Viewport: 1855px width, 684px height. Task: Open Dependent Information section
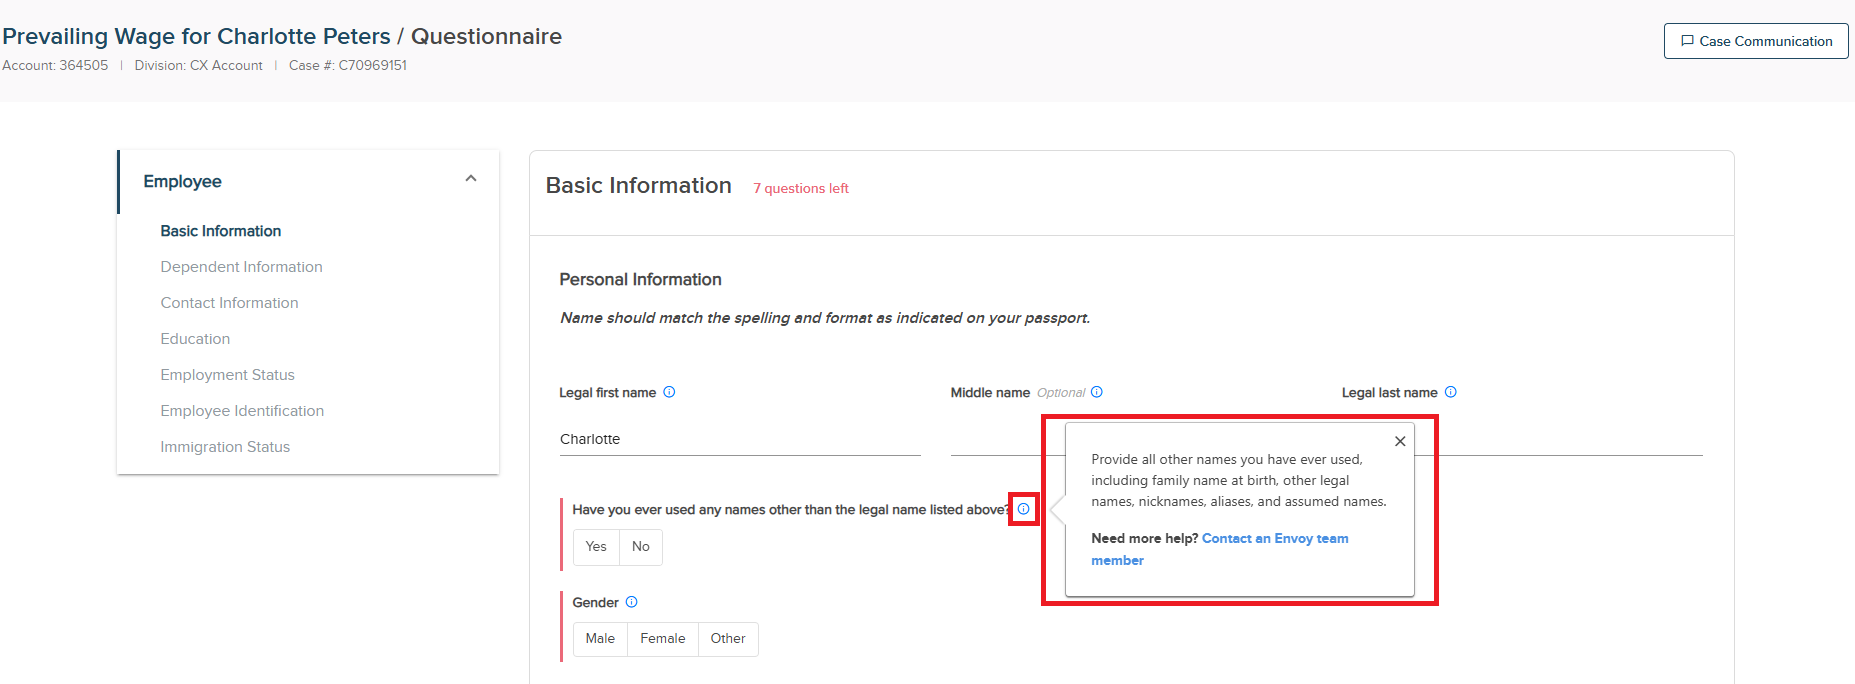[241, 267]
